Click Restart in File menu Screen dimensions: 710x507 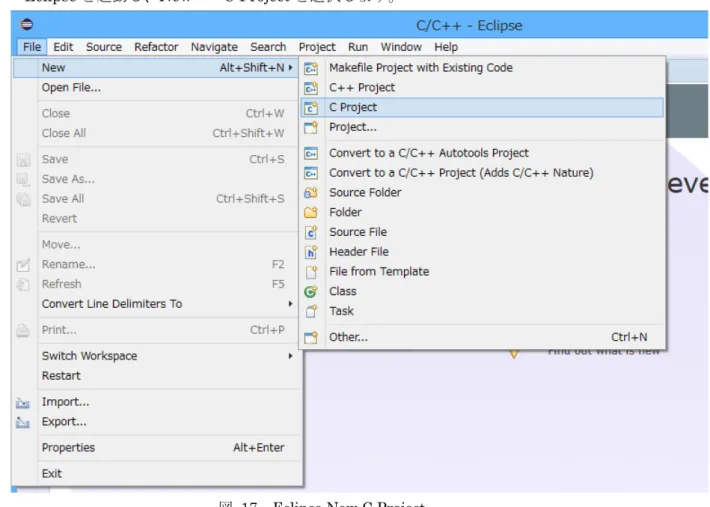tap(155, 376)
